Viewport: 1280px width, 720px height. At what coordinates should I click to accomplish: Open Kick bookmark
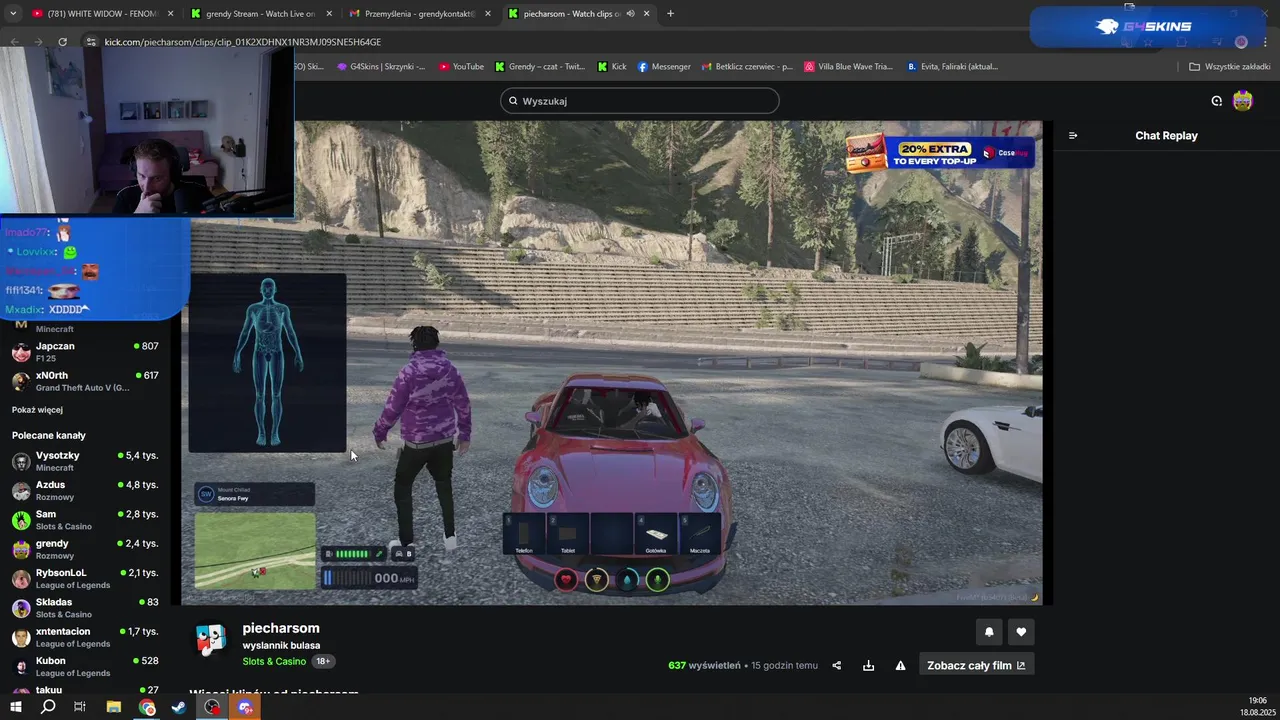coord(612,67)
